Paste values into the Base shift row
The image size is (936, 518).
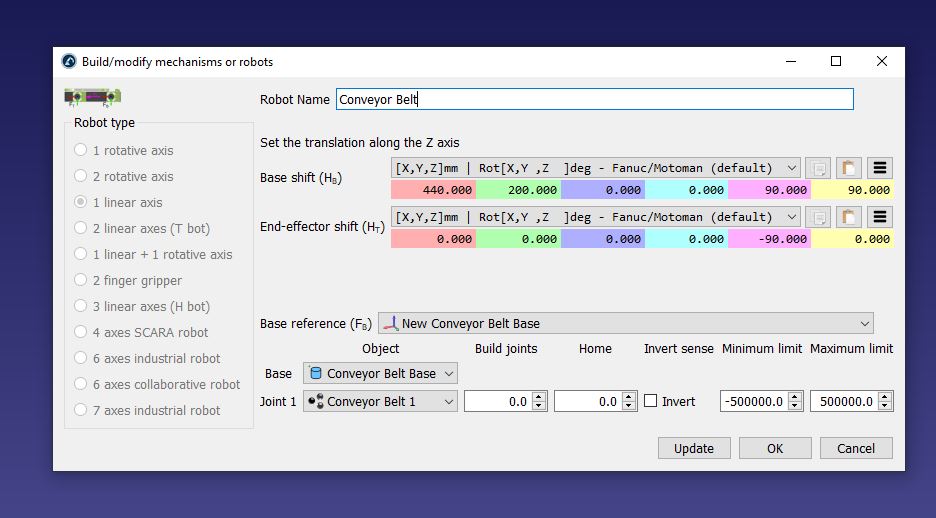pos(848,168)
